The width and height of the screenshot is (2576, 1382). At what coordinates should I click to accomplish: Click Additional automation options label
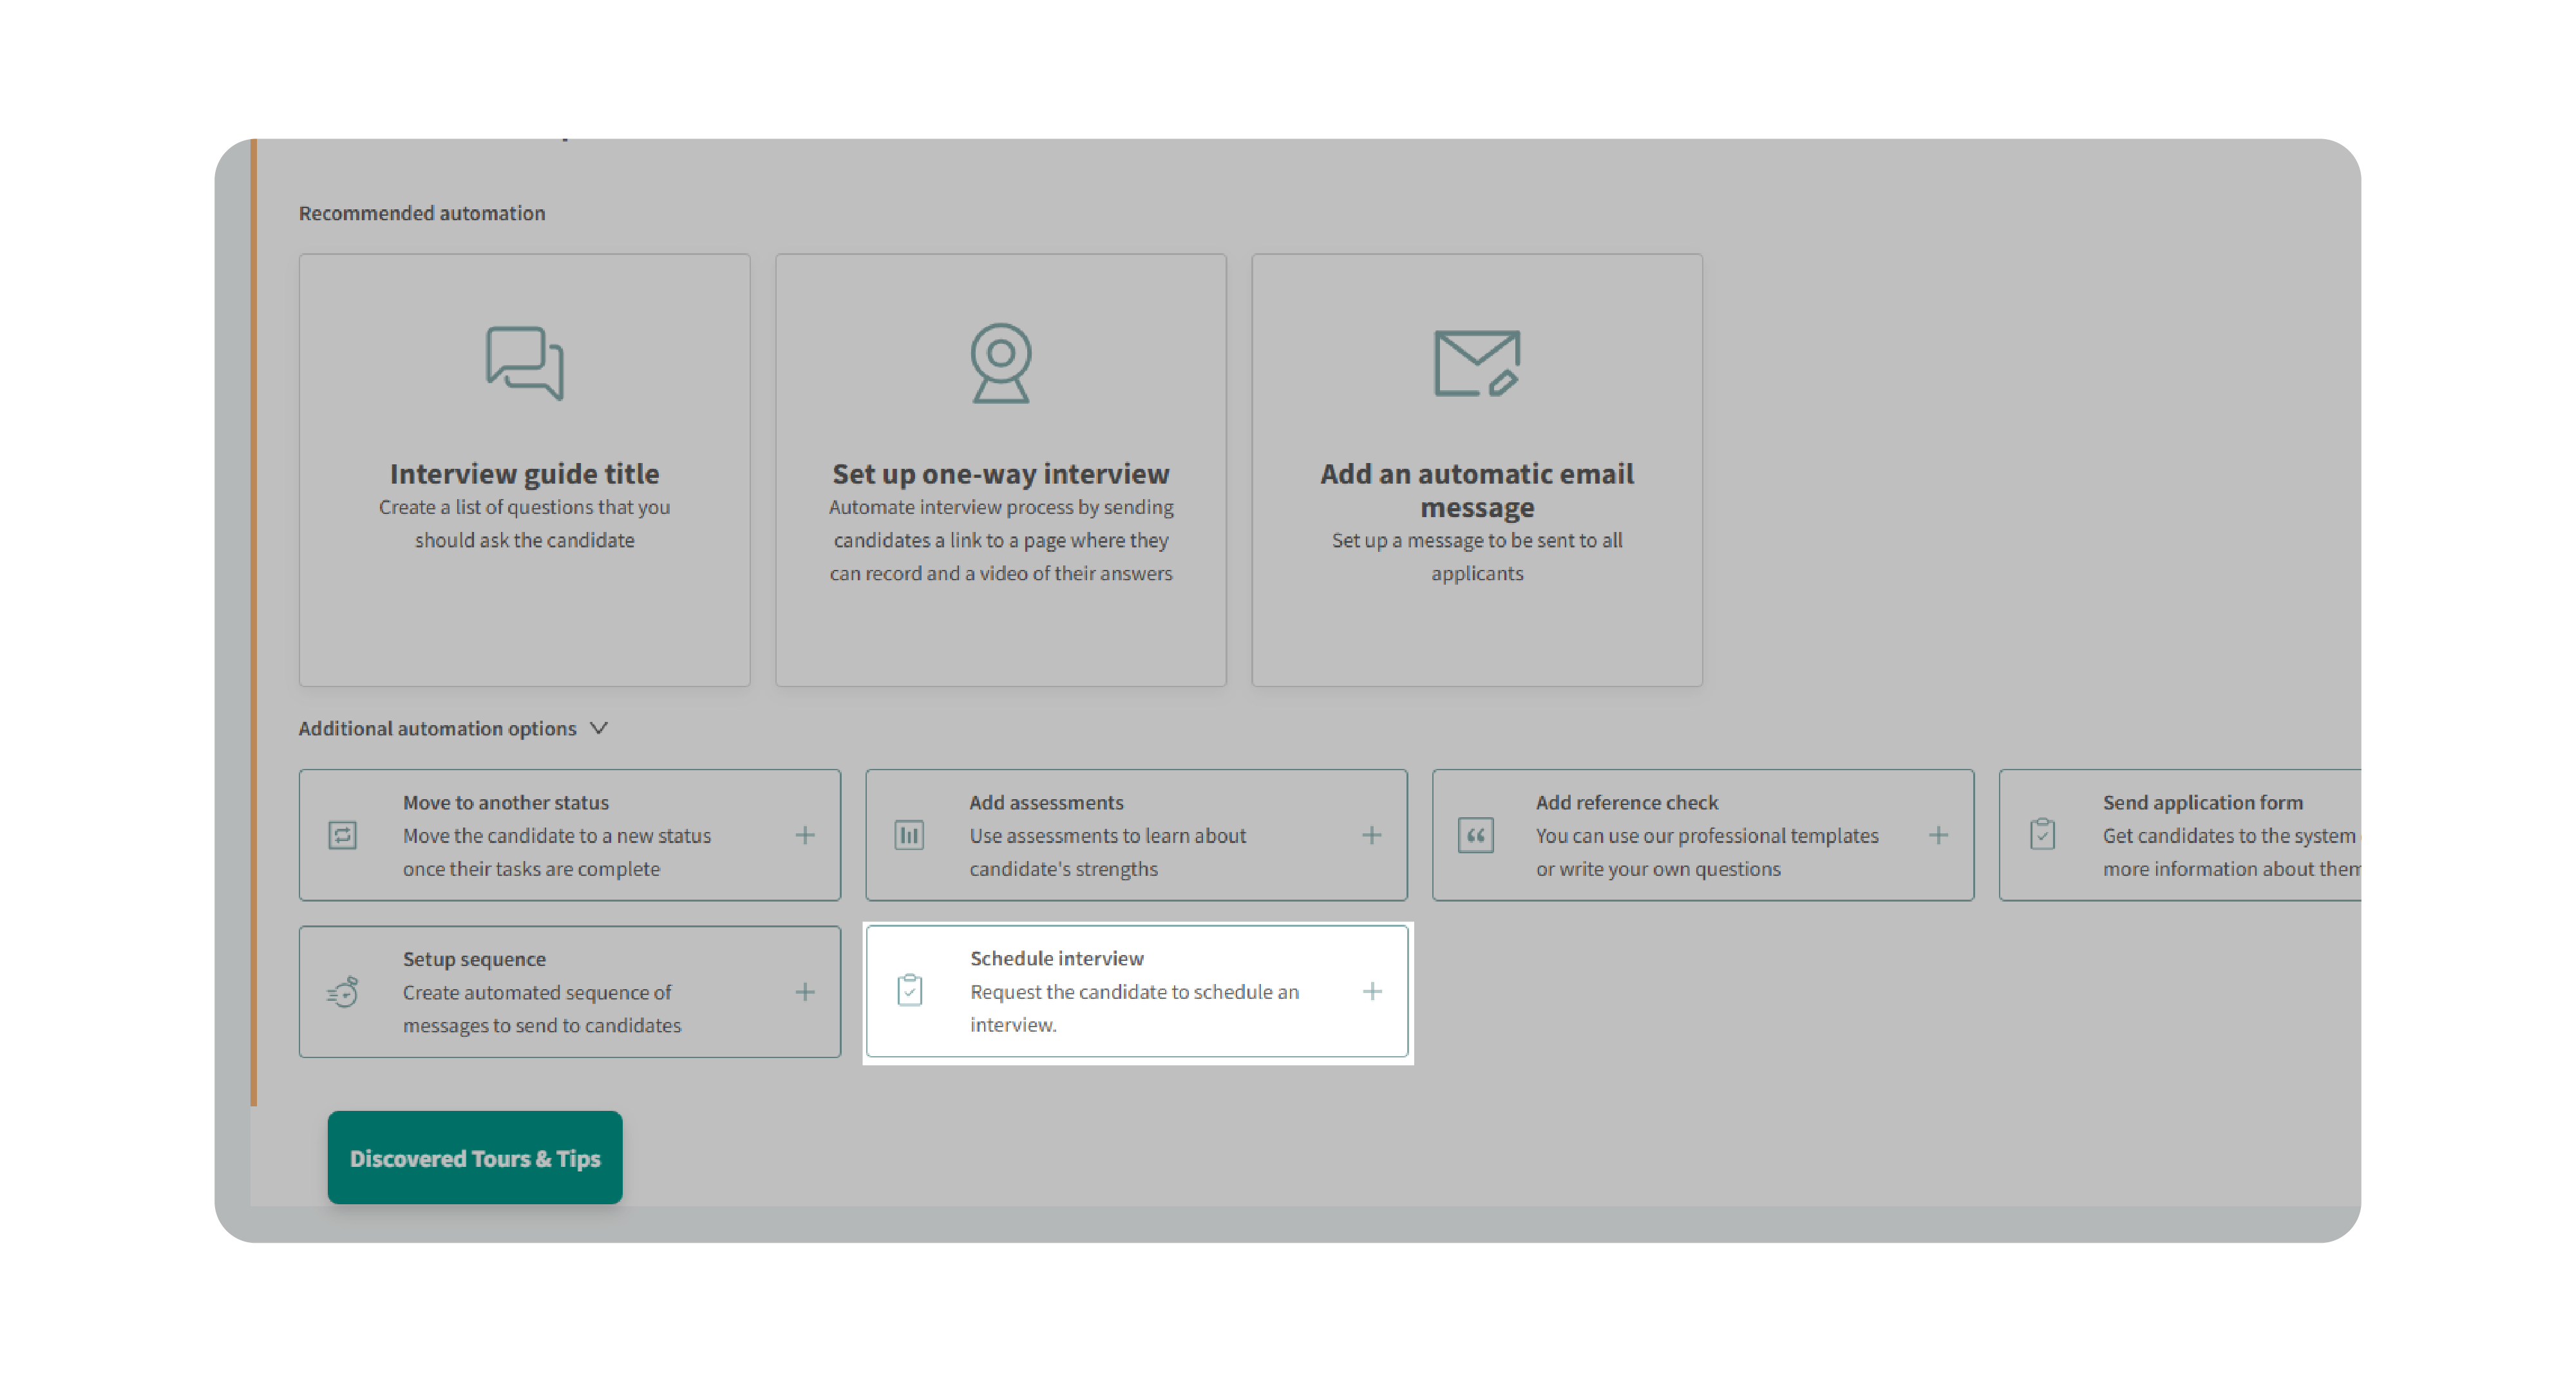(437, 728)
